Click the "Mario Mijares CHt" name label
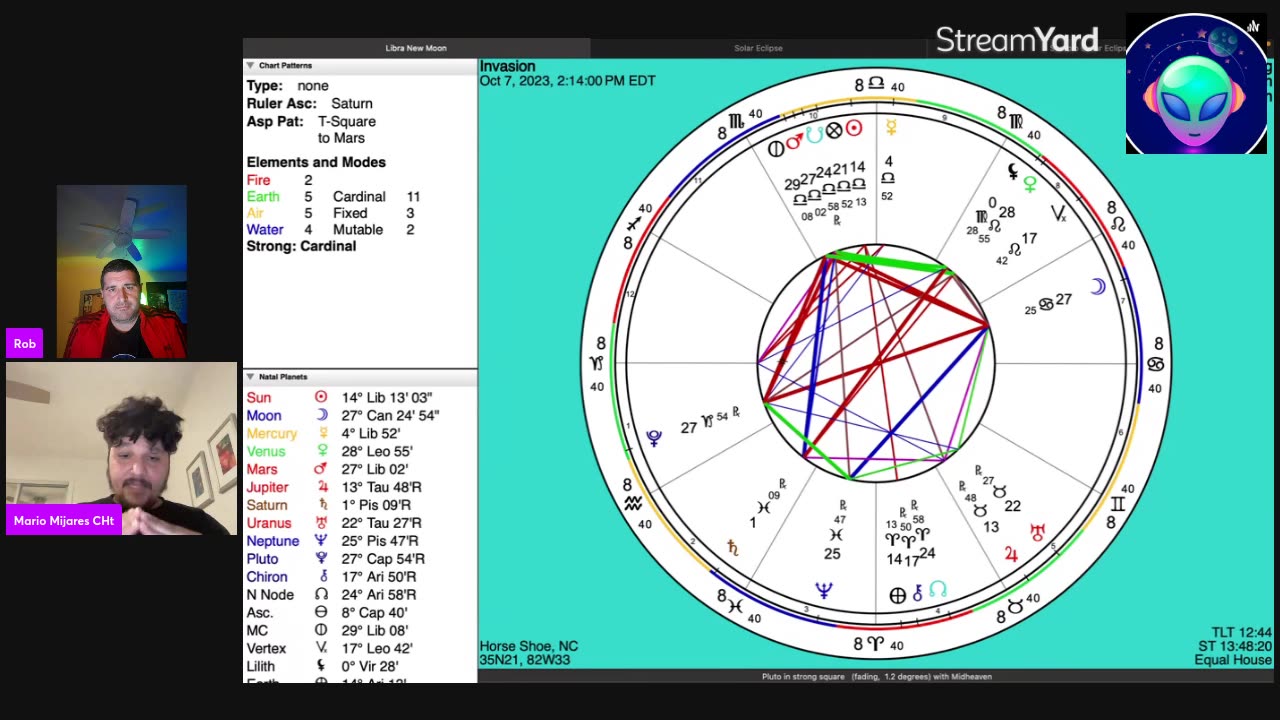This screenshot has height=720, width=1280. tap(64, 521)
